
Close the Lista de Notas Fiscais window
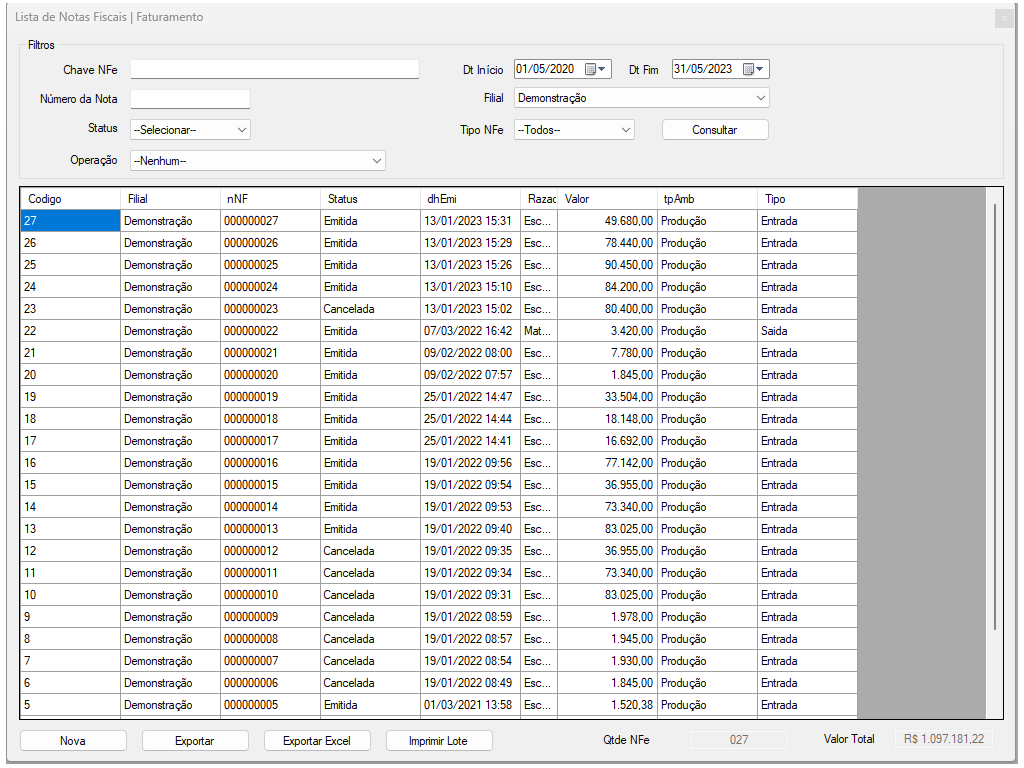click(x=1003, y=18)
